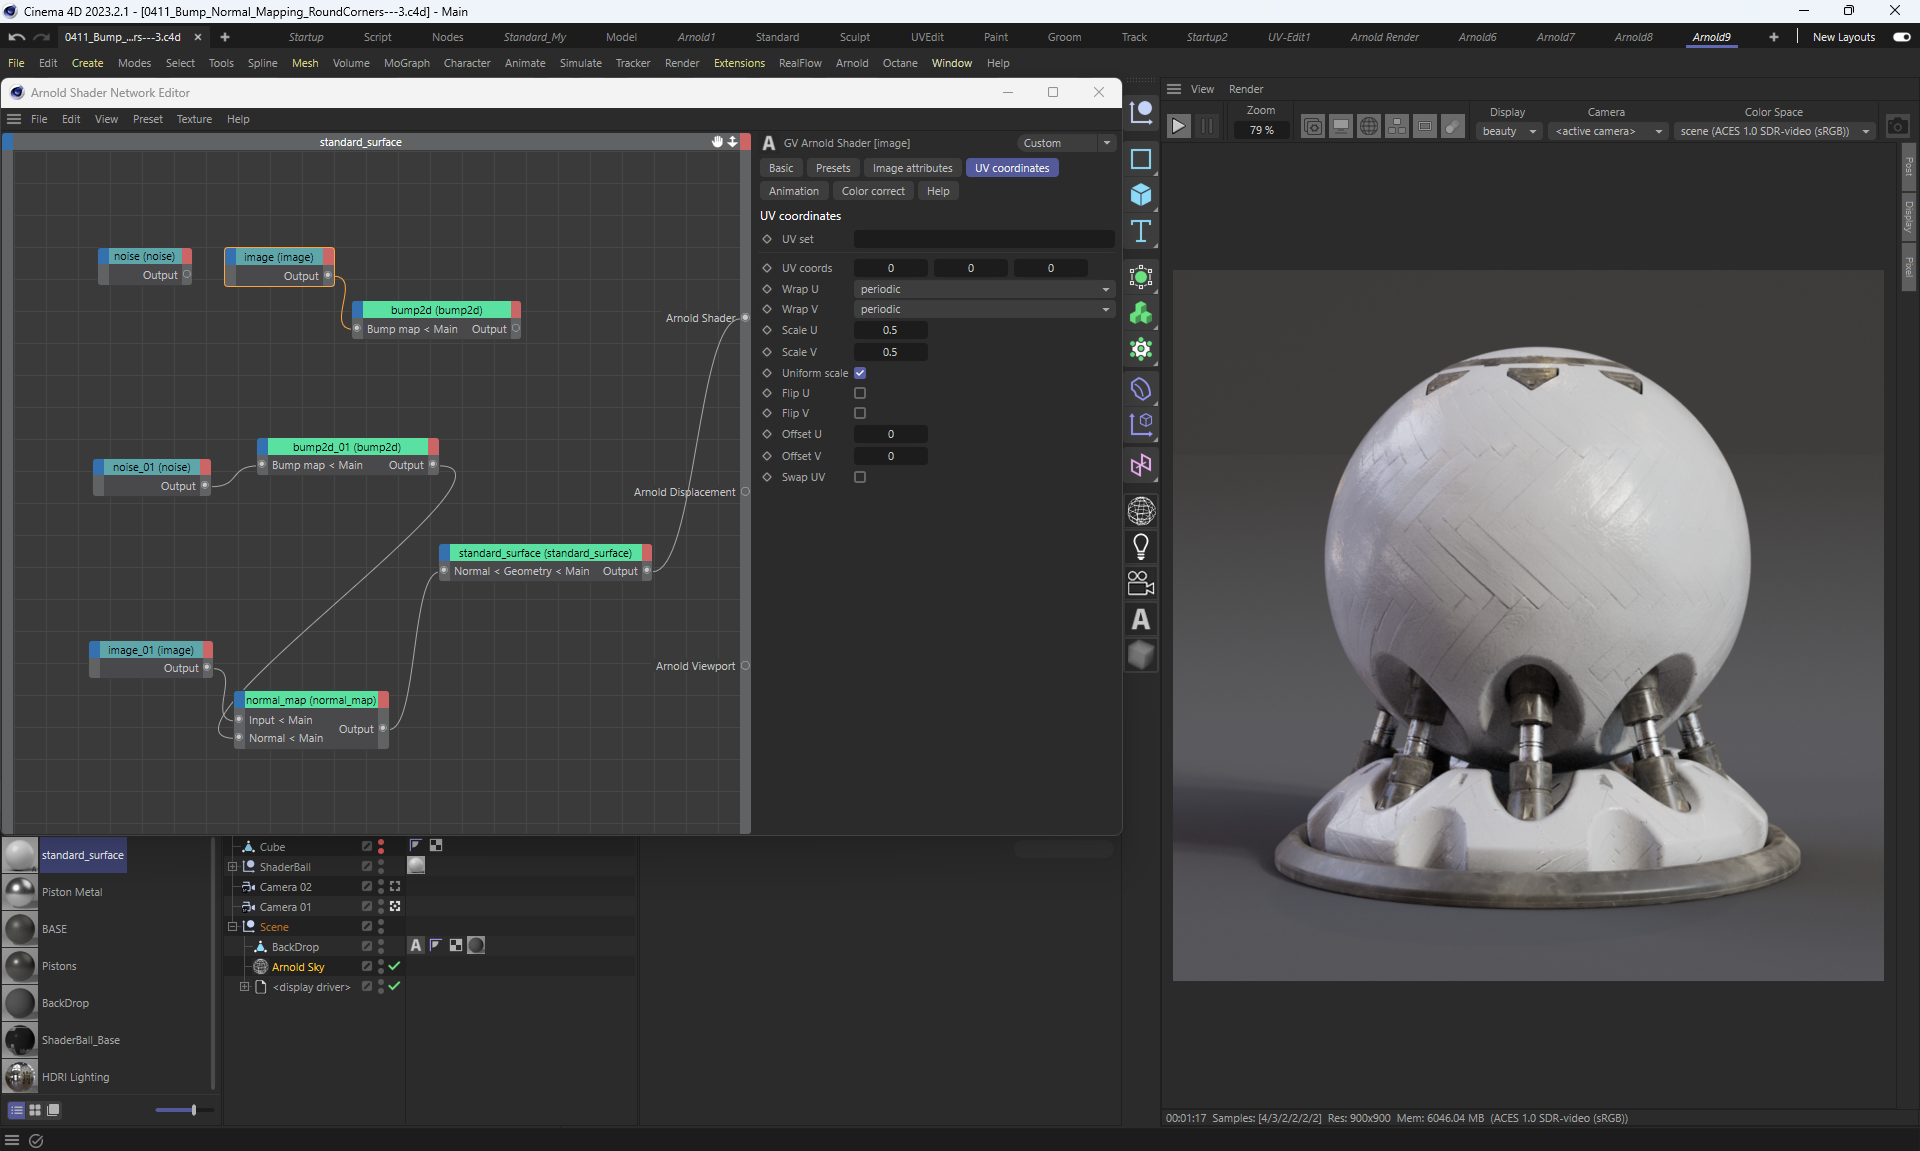Click the wireframe globe sky icon
The height and width of the screenshot is (1151, 1920).
click(1140, 511)
